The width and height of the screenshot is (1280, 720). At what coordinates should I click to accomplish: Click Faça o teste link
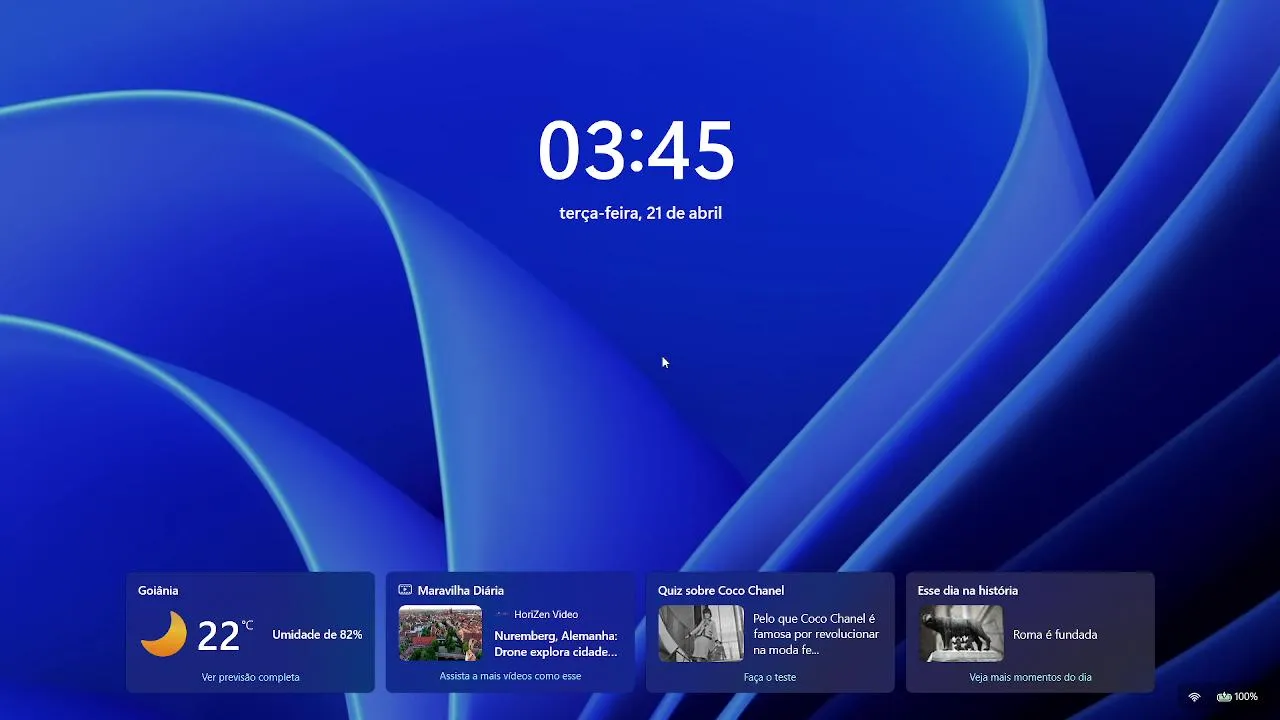770,677
